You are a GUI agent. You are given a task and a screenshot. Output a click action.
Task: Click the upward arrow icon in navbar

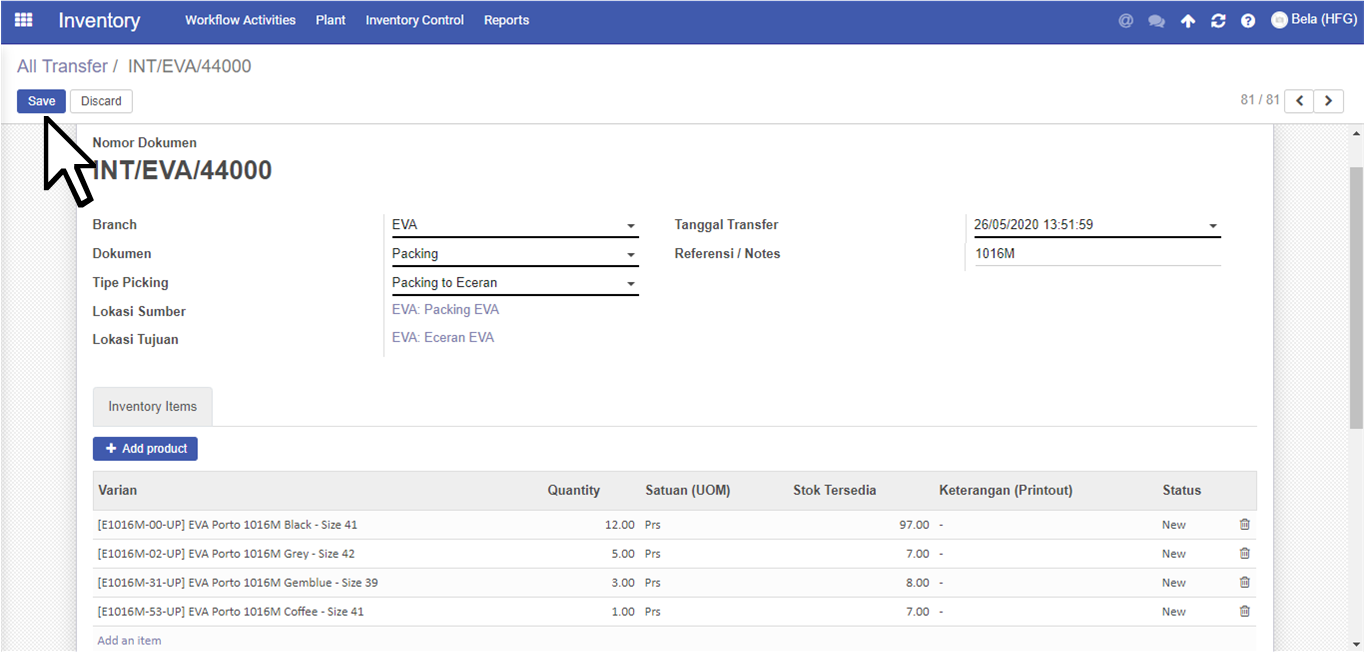click(1188, 20)
